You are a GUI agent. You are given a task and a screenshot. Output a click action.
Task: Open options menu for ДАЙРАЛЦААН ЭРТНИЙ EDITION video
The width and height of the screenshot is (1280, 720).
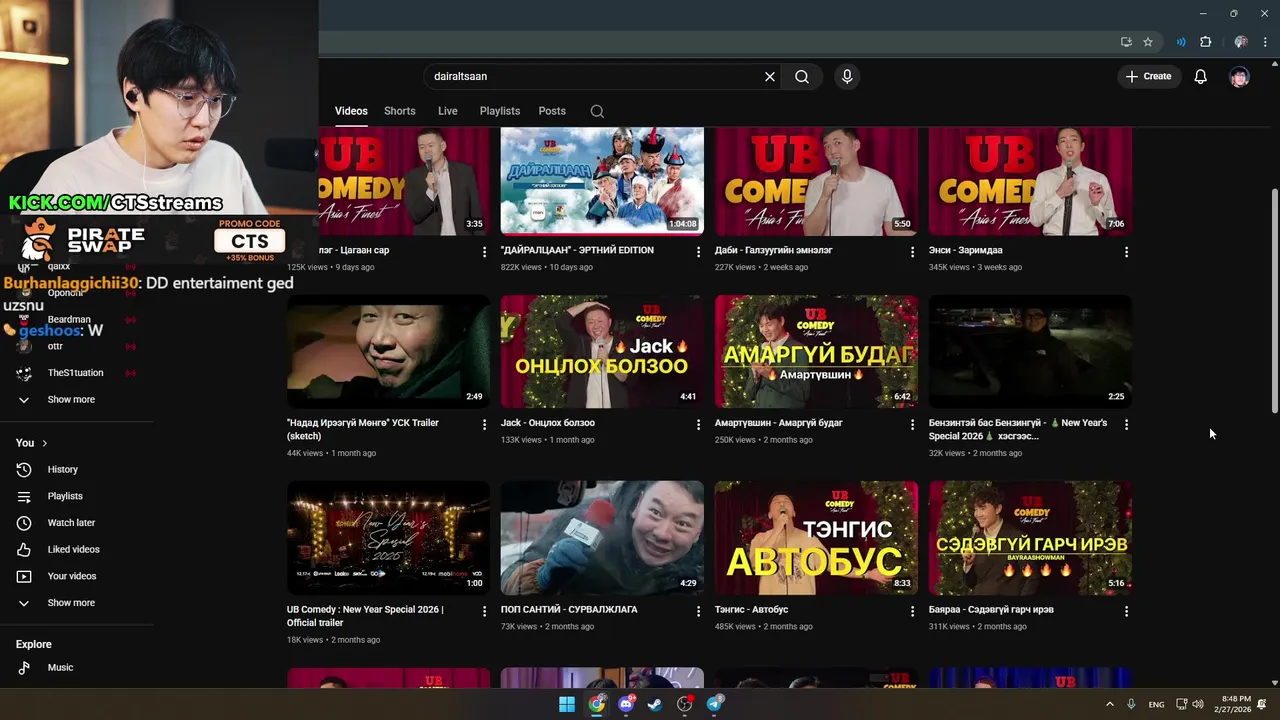699,252
